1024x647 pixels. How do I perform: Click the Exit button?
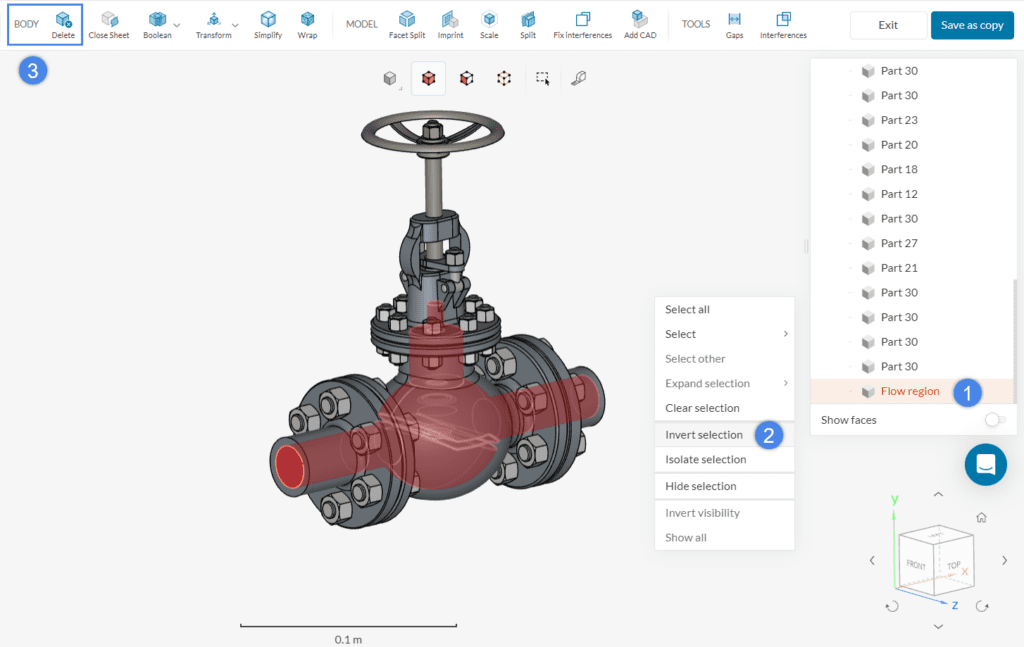[887, 25]
